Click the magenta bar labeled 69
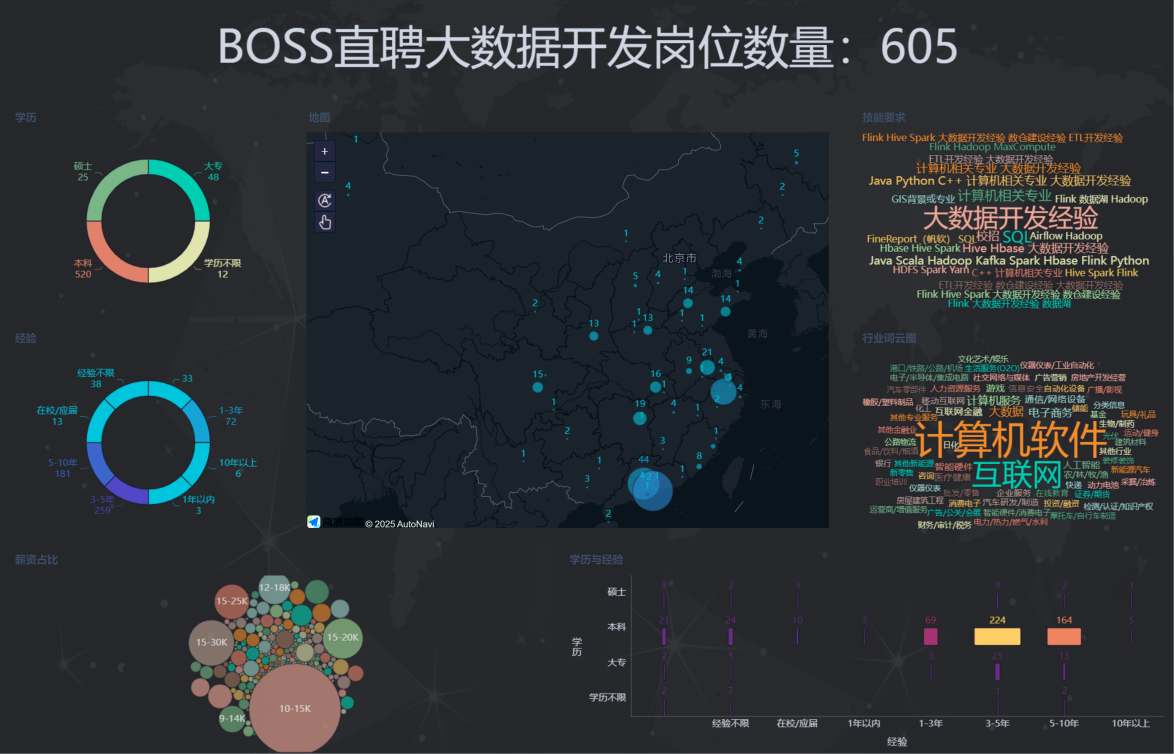1174x754 pixels. (x=931, y=636)
